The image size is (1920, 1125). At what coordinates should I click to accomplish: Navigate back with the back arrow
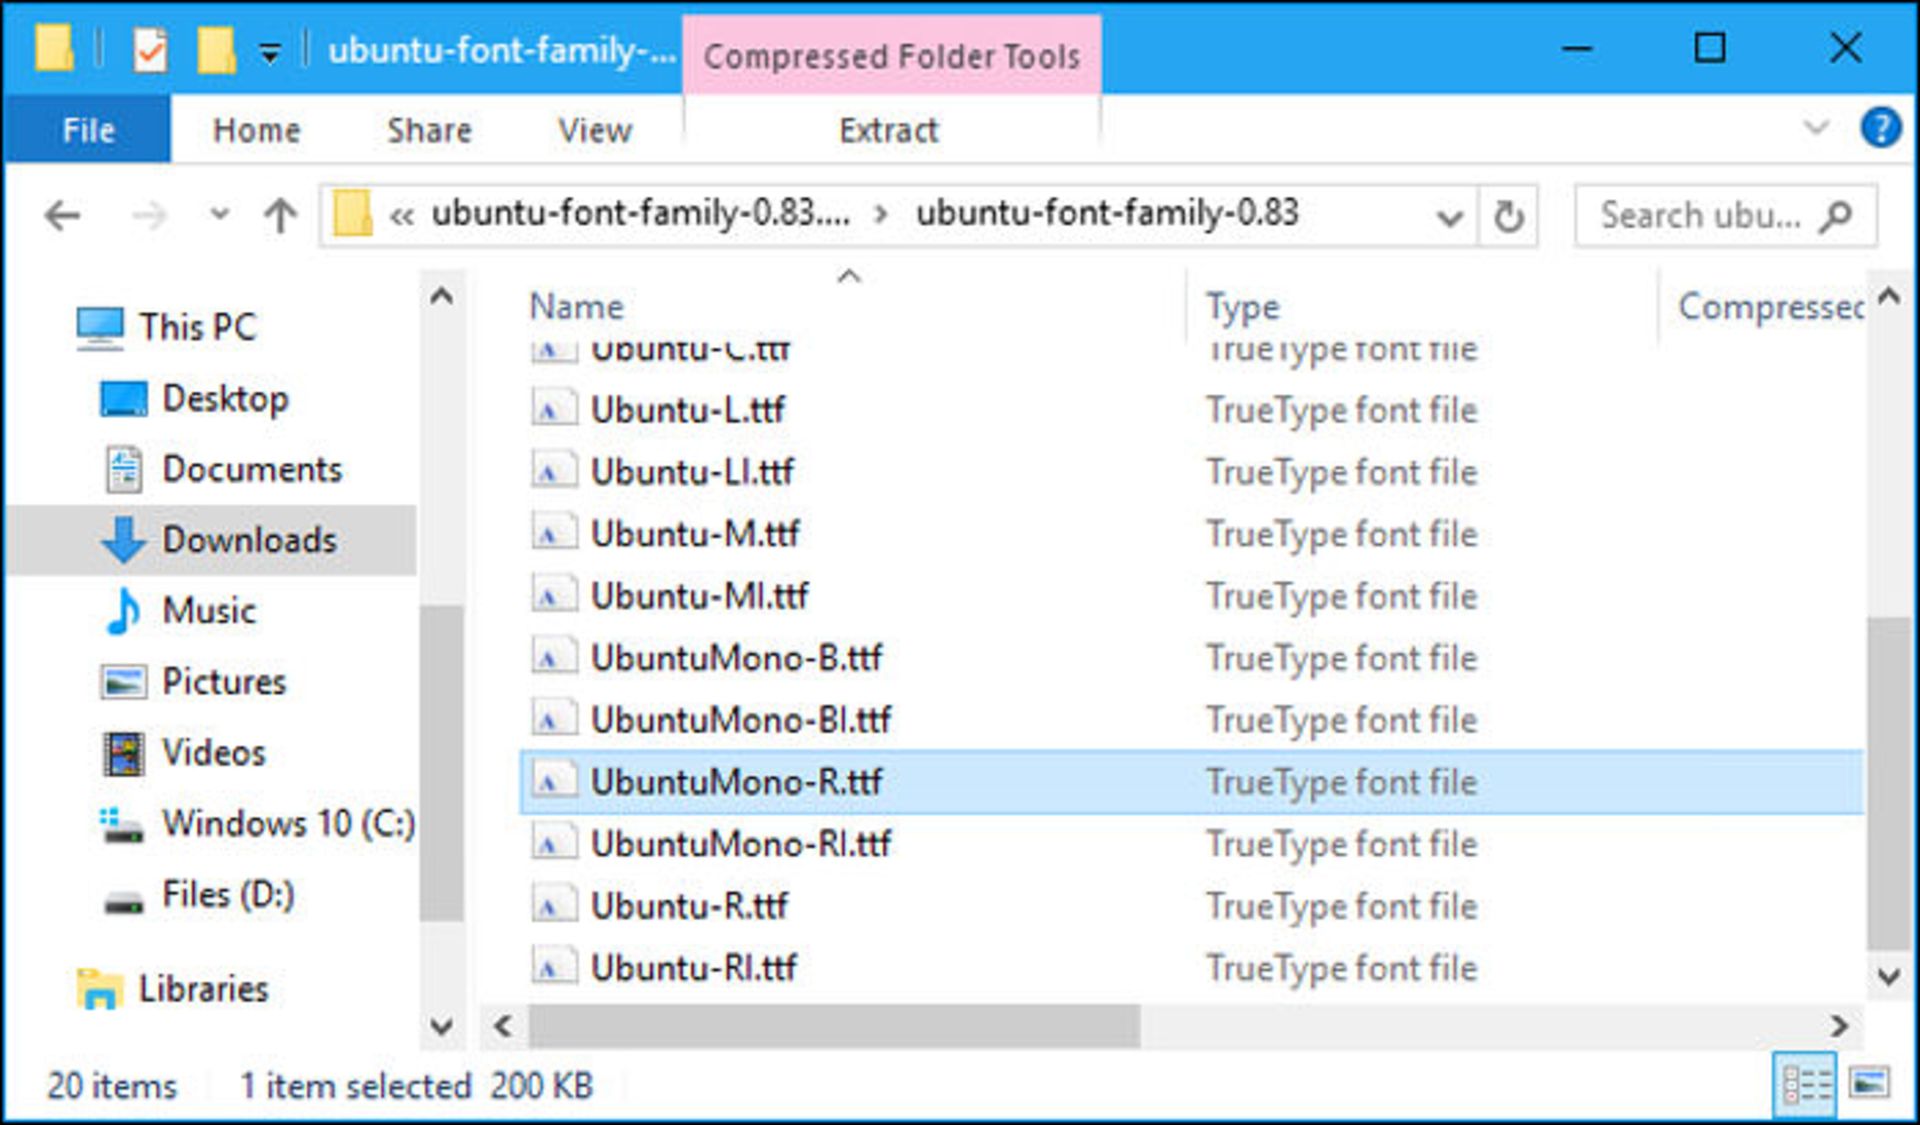tap(63, 215)
